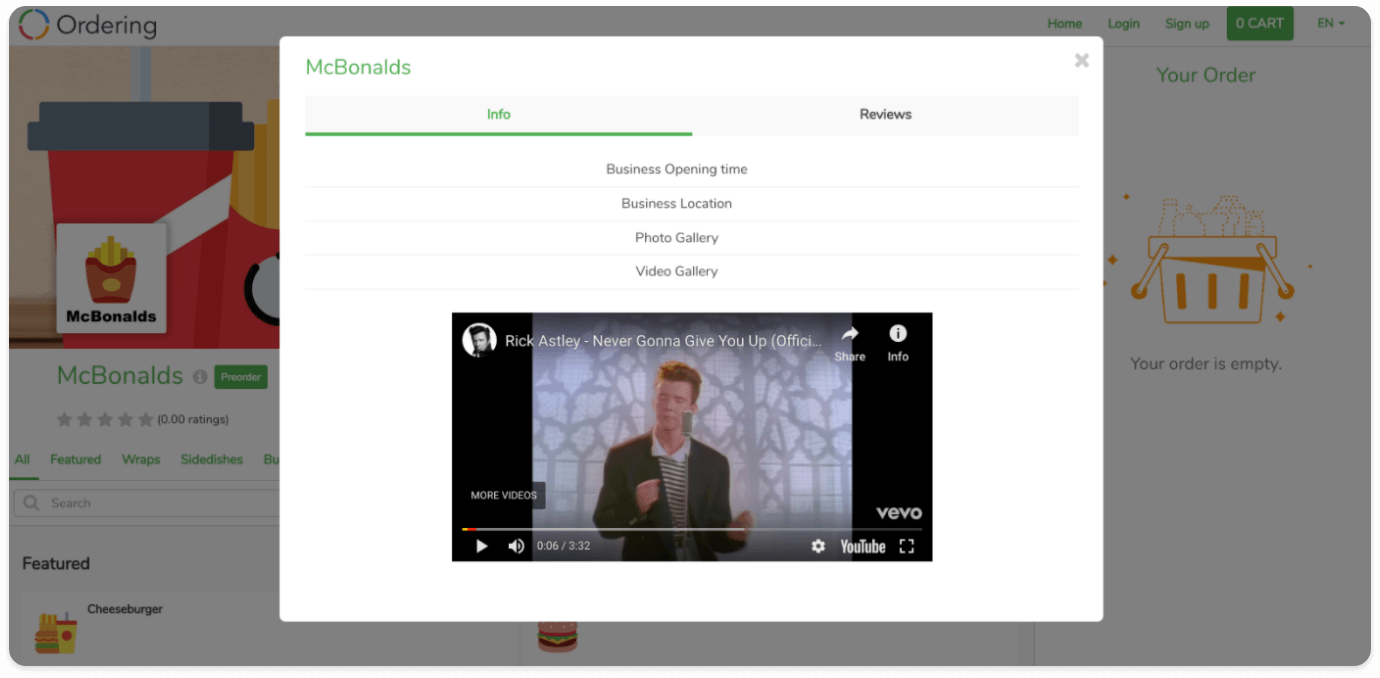Open the 0 CART button
Viewport: 1380px width, 678px height.
(x=1259, y=24)
